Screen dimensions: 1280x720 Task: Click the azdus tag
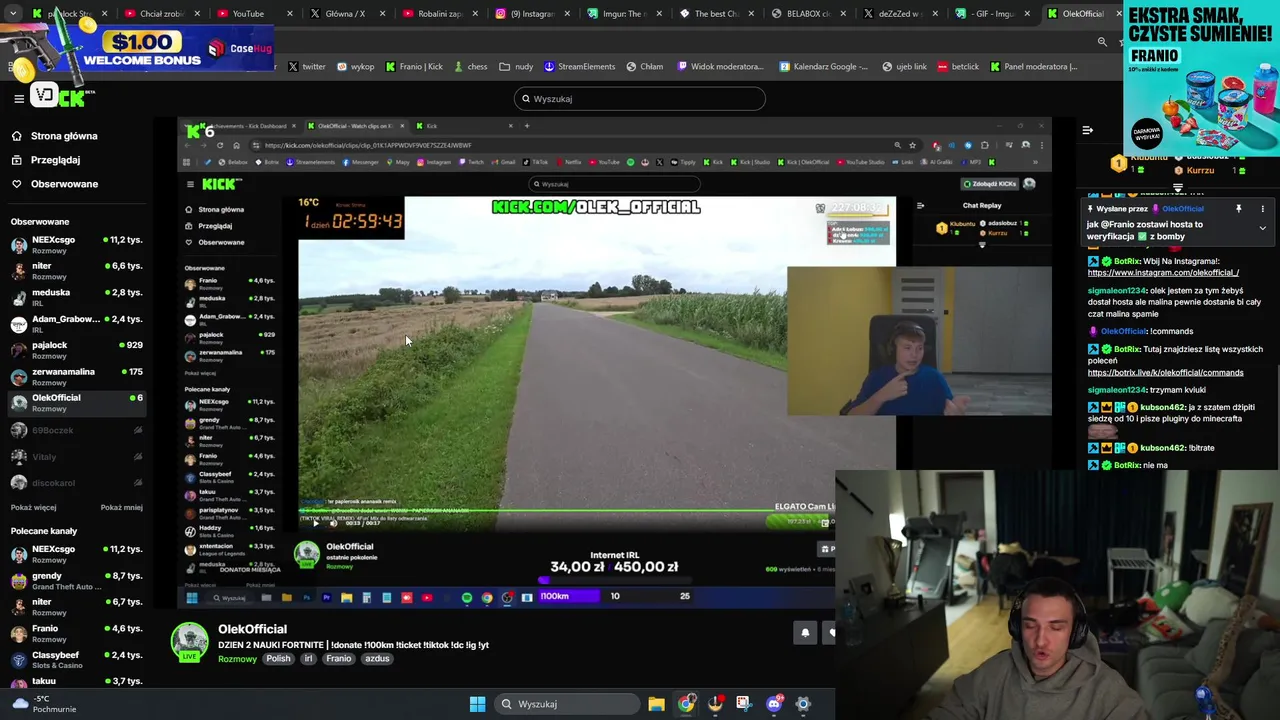pos(377,659)
